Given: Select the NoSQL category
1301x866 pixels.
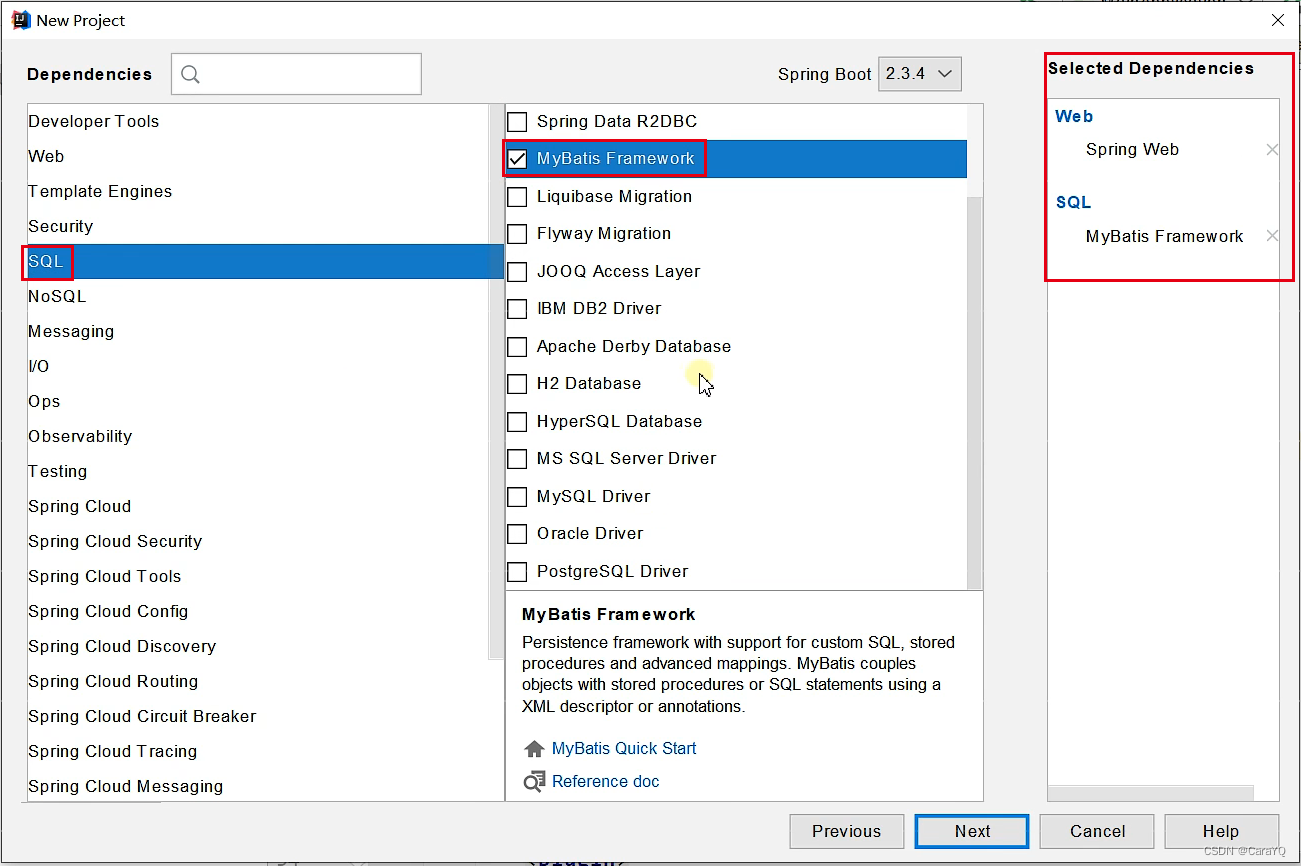Looking at the screenshot, I should pyautogui.click(x=258, y=297).
